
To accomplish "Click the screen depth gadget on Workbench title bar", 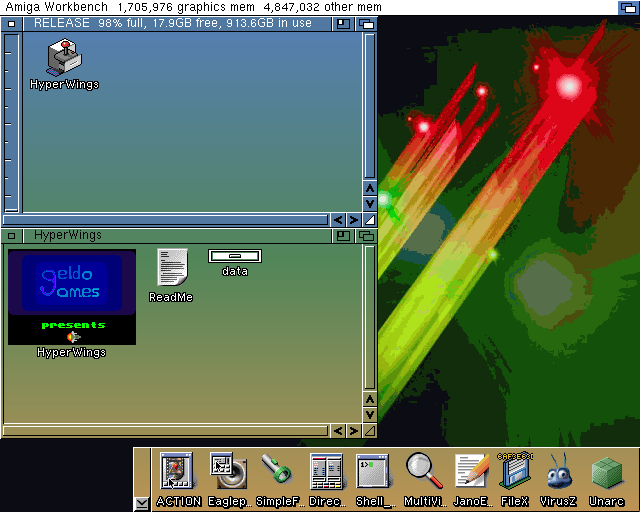I will tap(628, 7).
